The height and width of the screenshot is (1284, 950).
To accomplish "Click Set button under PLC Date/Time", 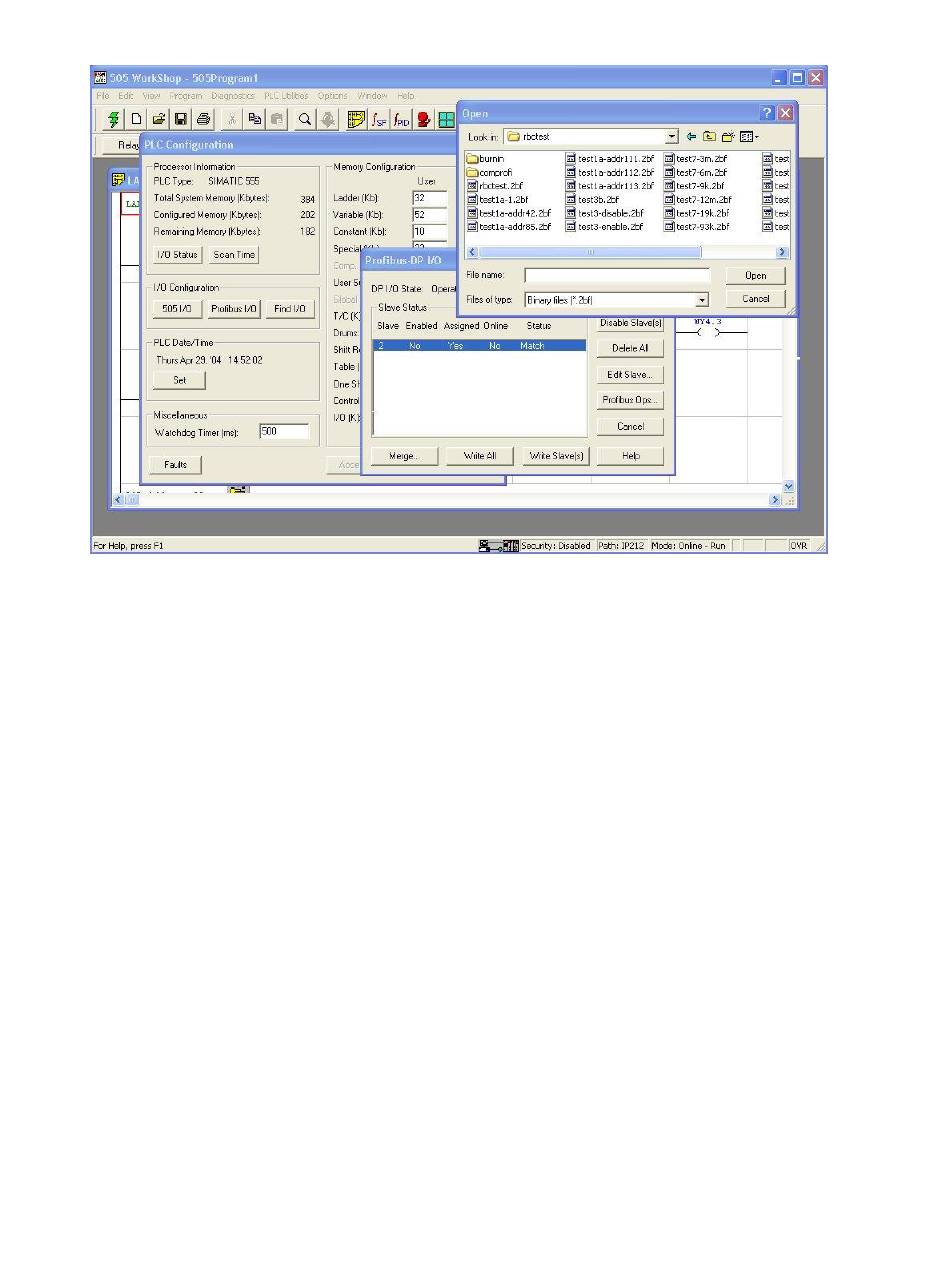I will point(180,380).
